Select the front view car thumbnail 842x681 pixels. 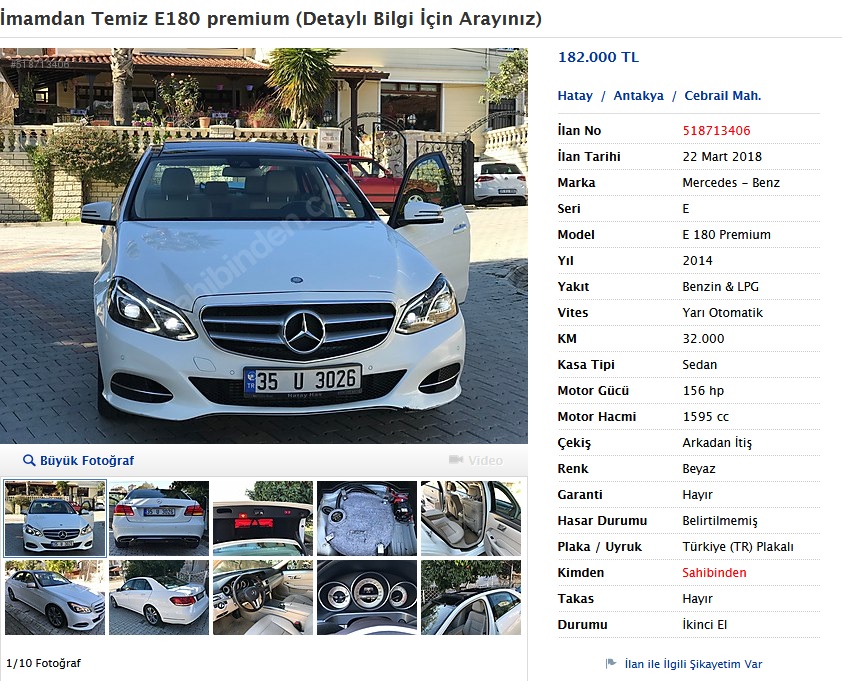pos(55,518)
